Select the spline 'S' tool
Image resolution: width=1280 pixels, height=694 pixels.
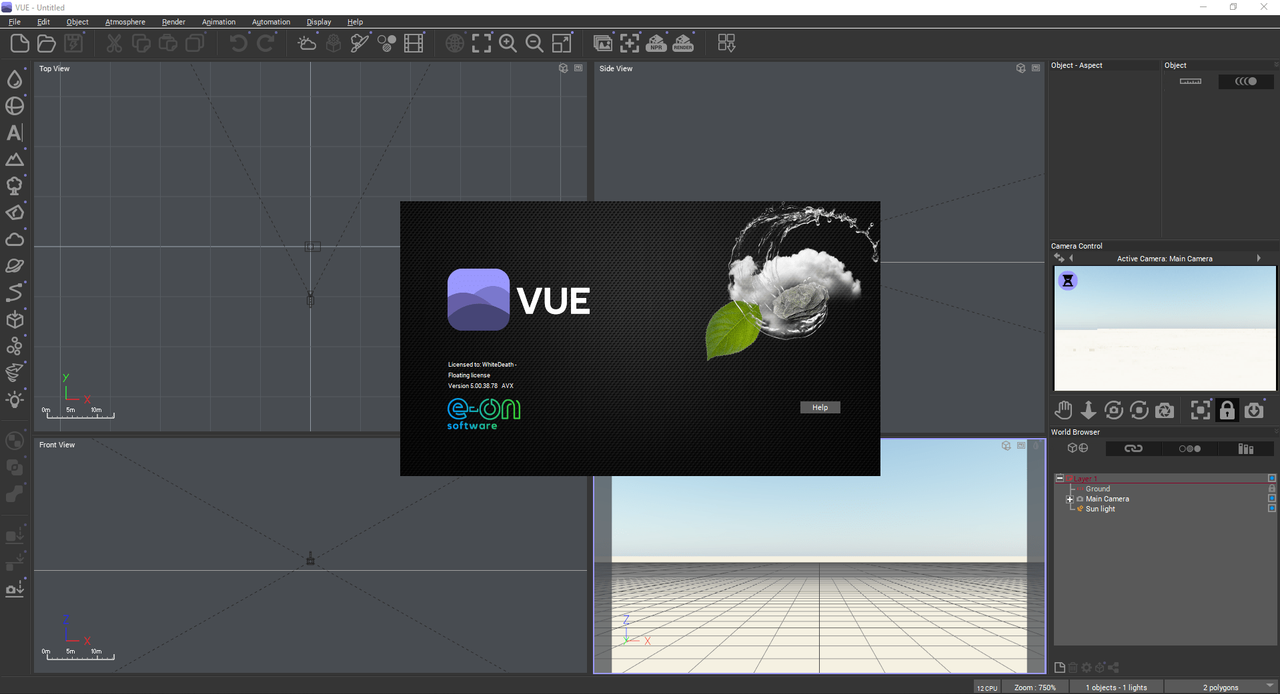[x=15, y=293]
